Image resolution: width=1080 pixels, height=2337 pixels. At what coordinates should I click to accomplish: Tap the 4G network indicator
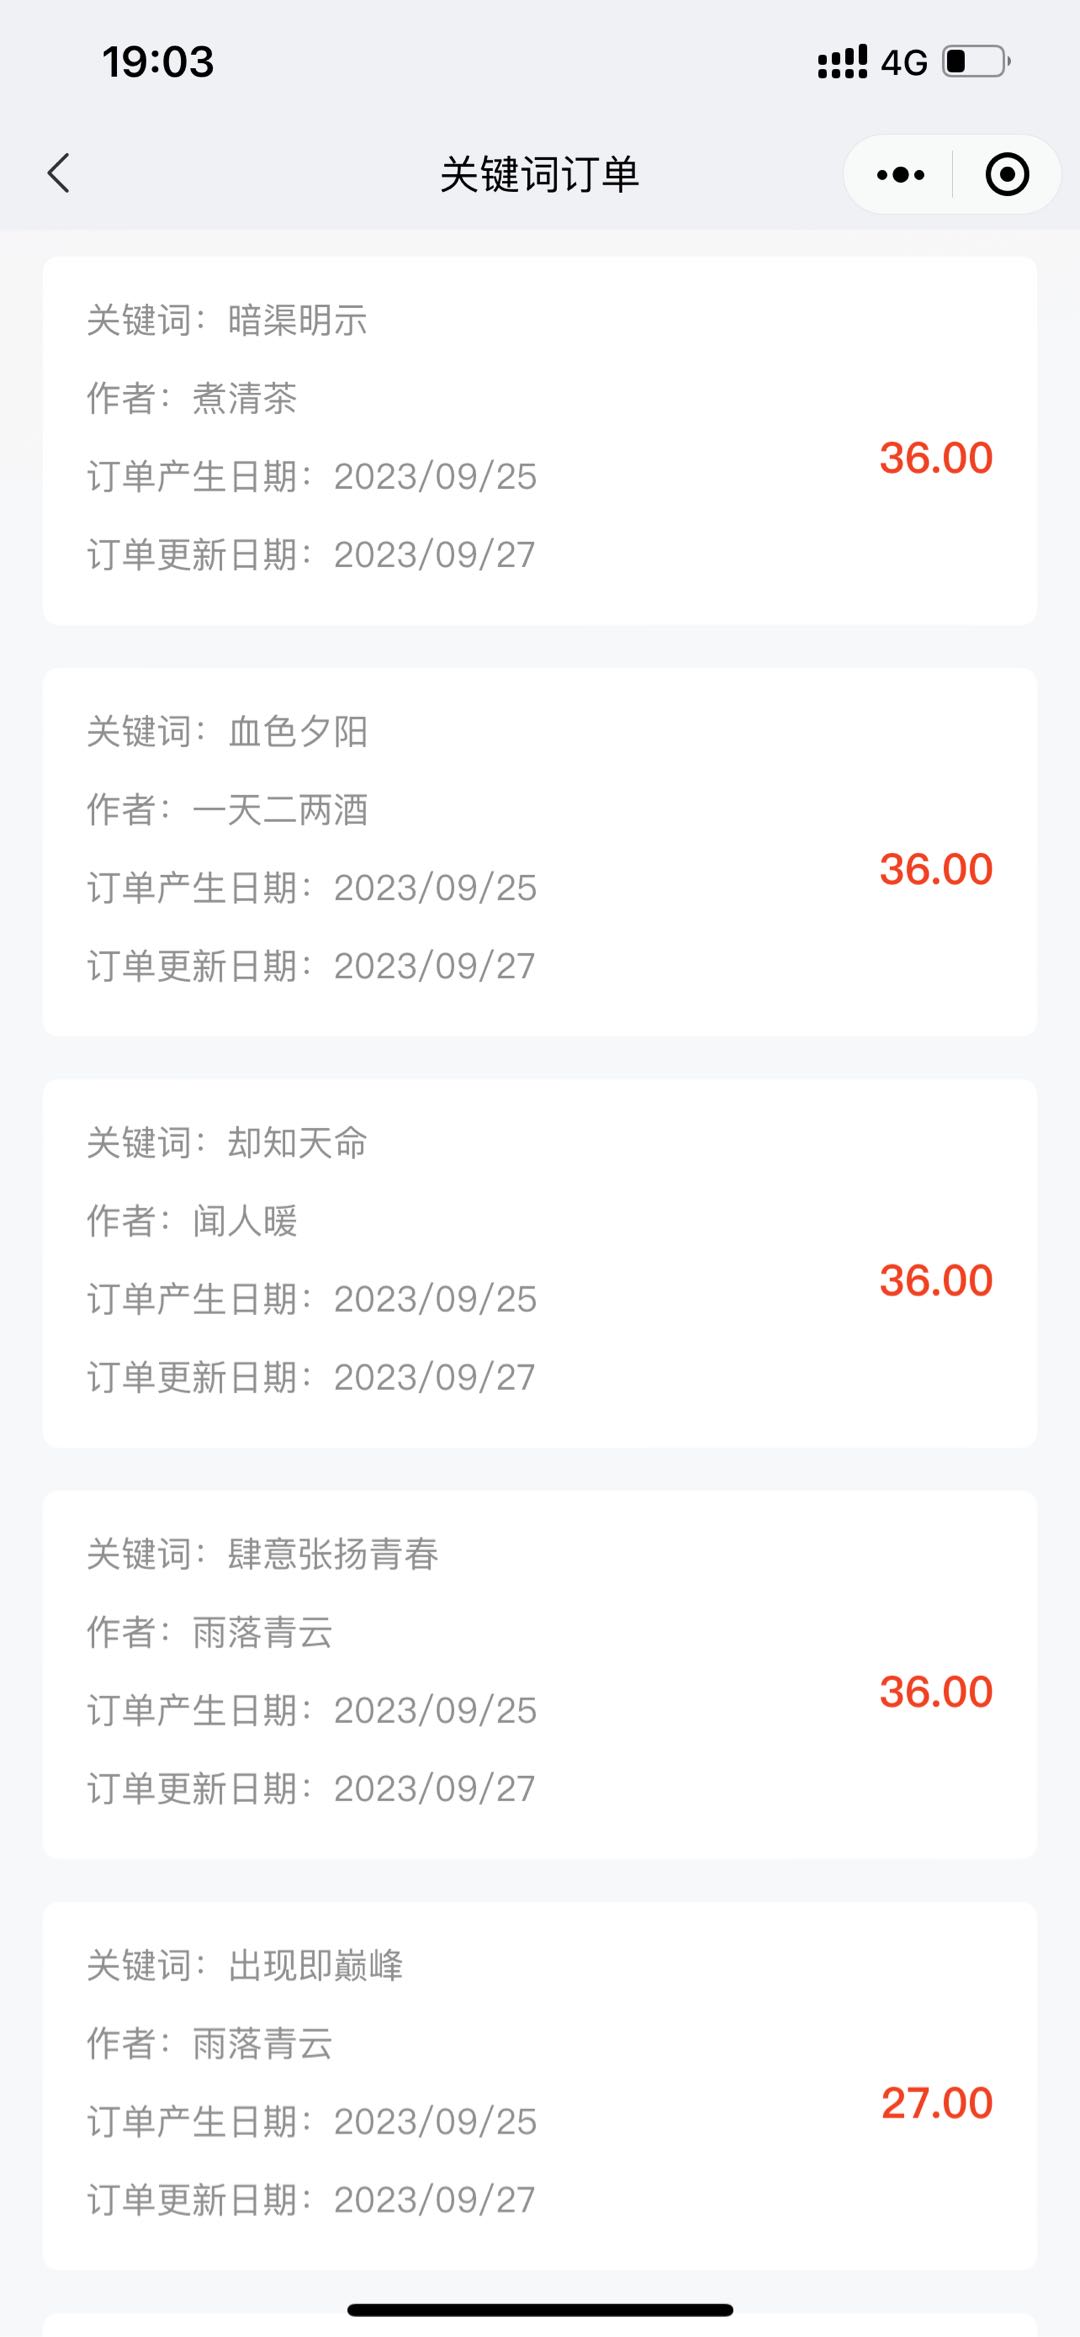(x=904, y=63)
